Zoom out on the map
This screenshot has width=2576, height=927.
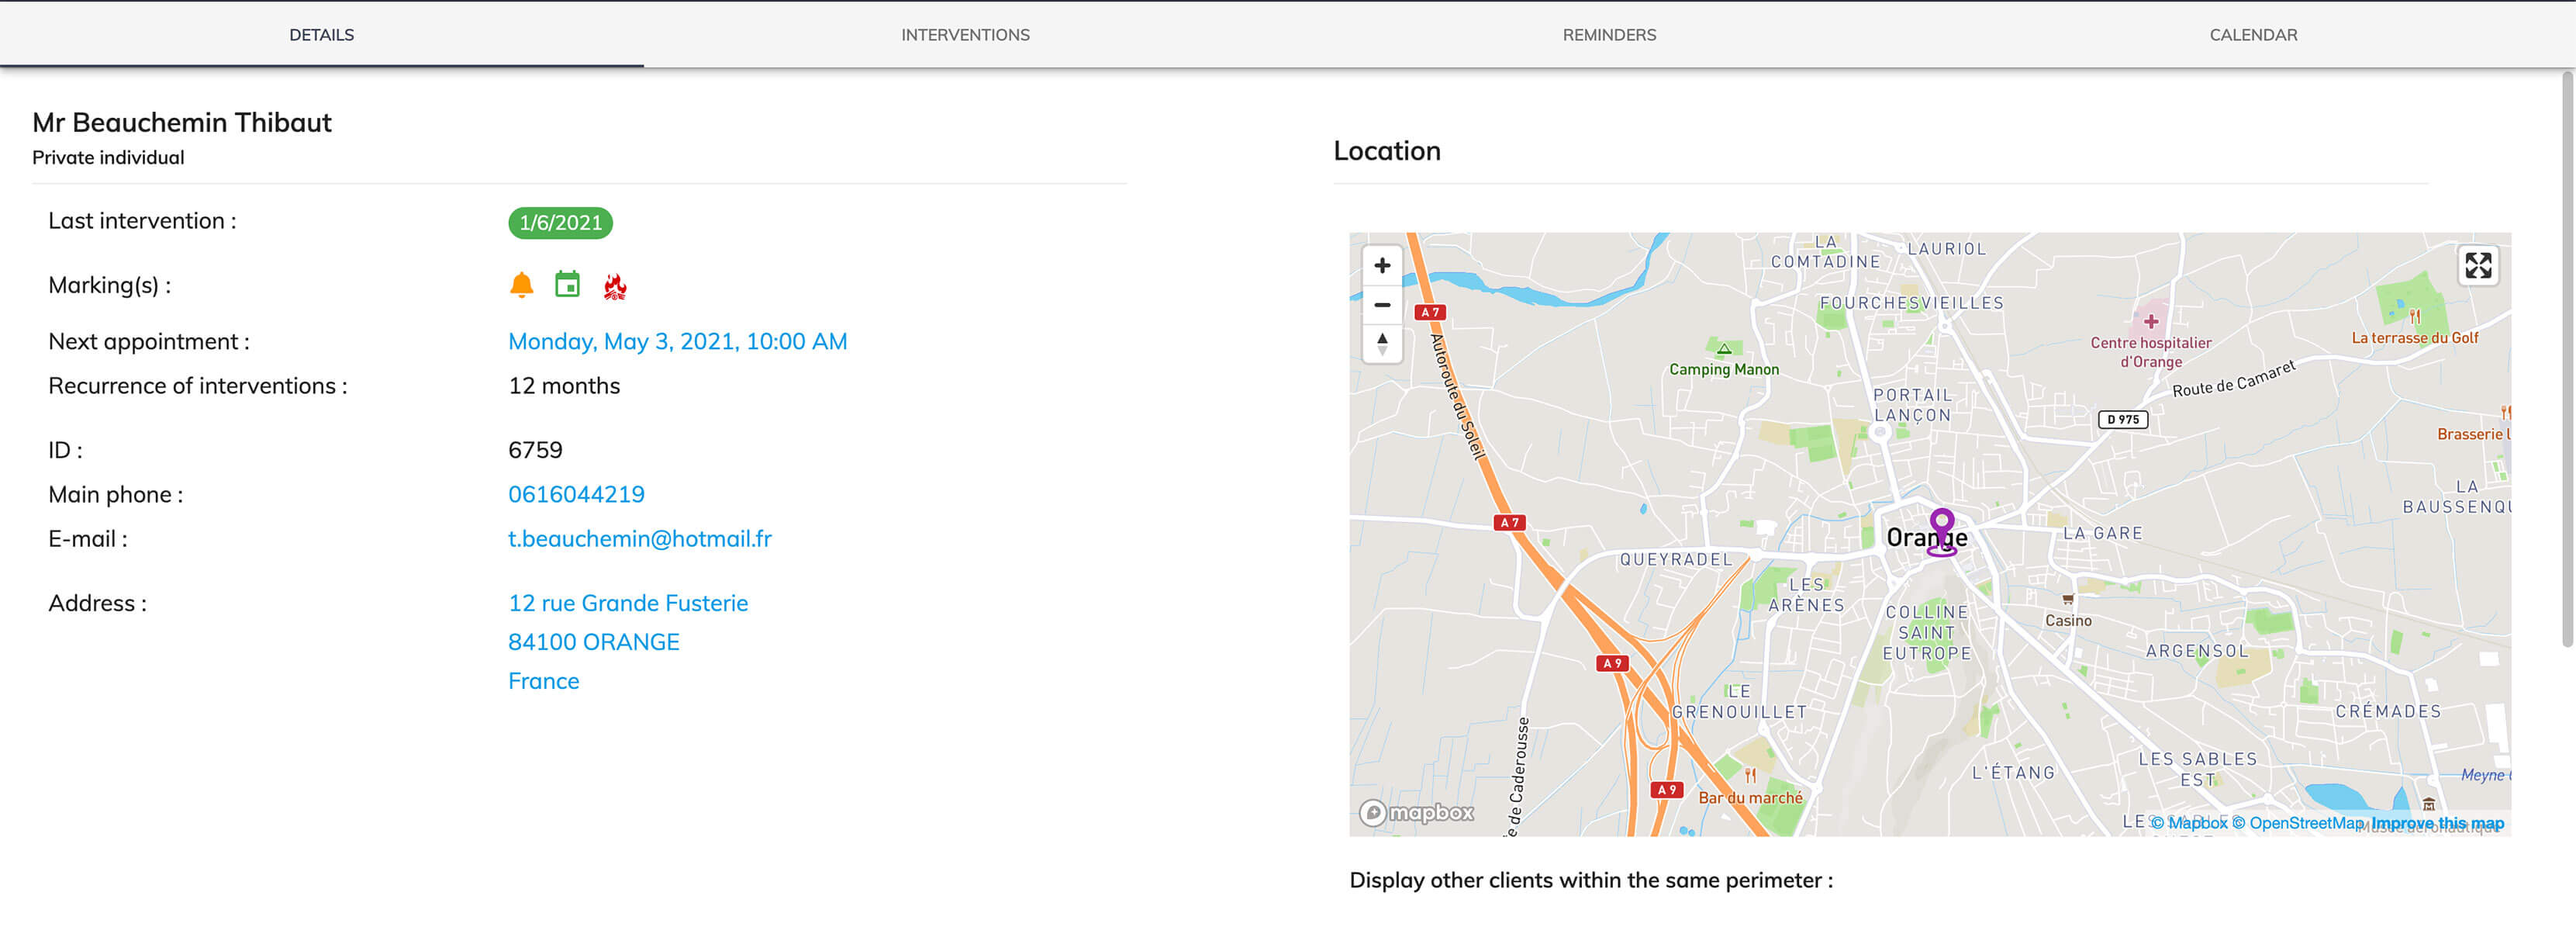click(1383, 305)
